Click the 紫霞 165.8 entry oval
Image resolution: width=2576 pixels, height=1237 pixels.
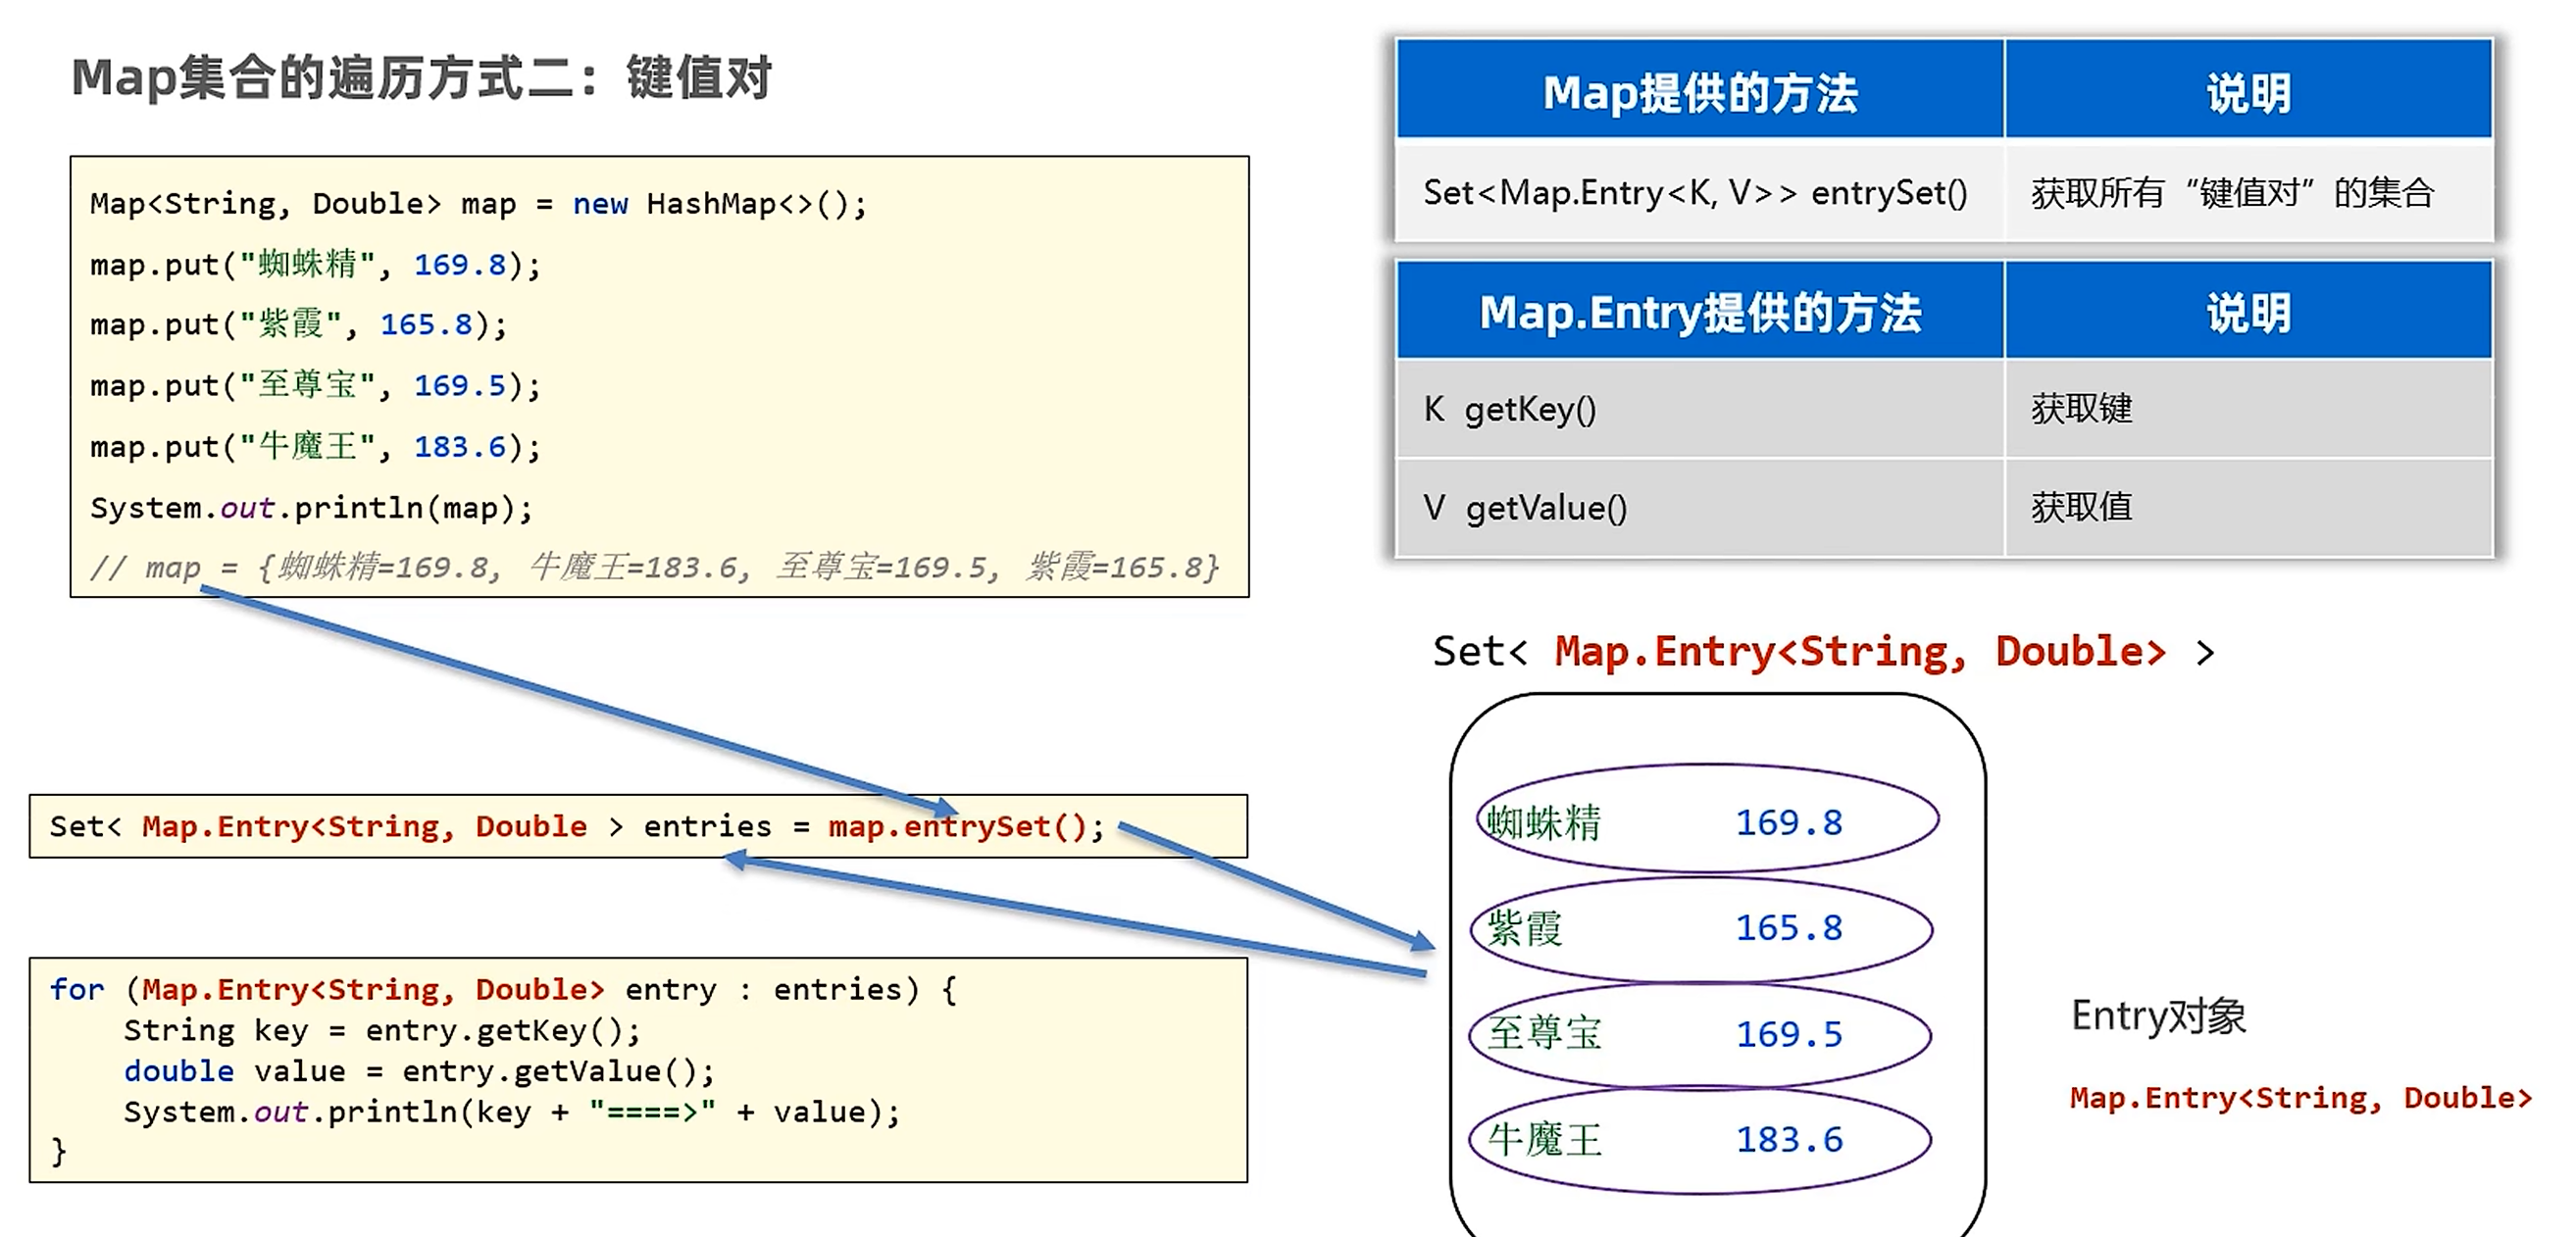pyautogui.click(x=1700, y=928)
